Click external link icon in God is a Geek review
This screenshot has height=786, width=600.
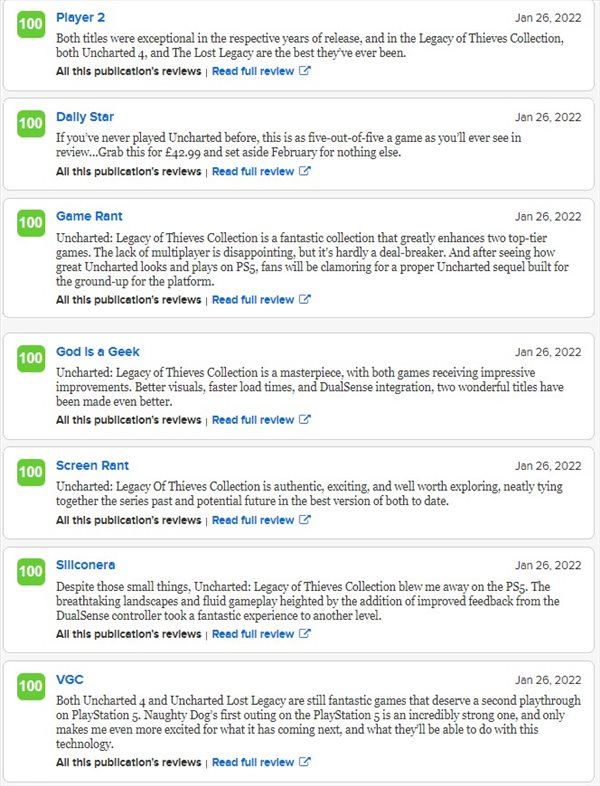point(305,420)
